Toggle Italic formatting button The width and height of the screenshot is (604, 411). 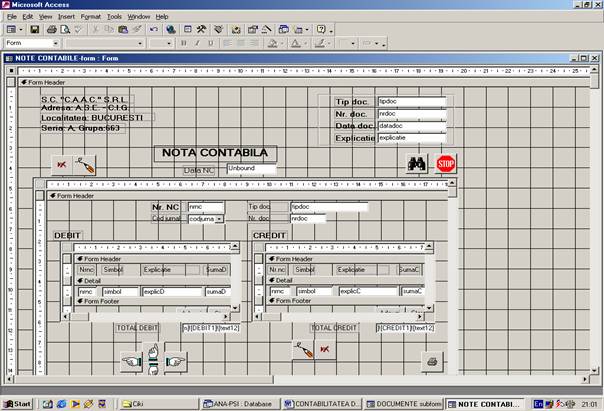click(197, 43)
